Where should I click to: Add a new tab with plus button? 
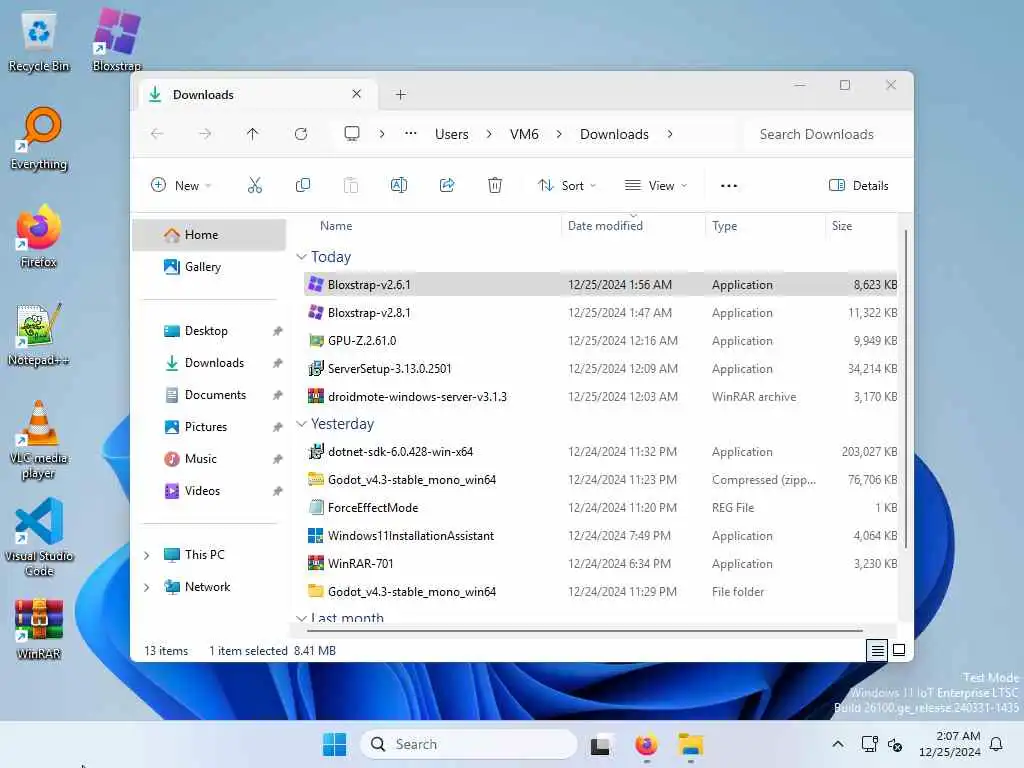tap(400, 95)
